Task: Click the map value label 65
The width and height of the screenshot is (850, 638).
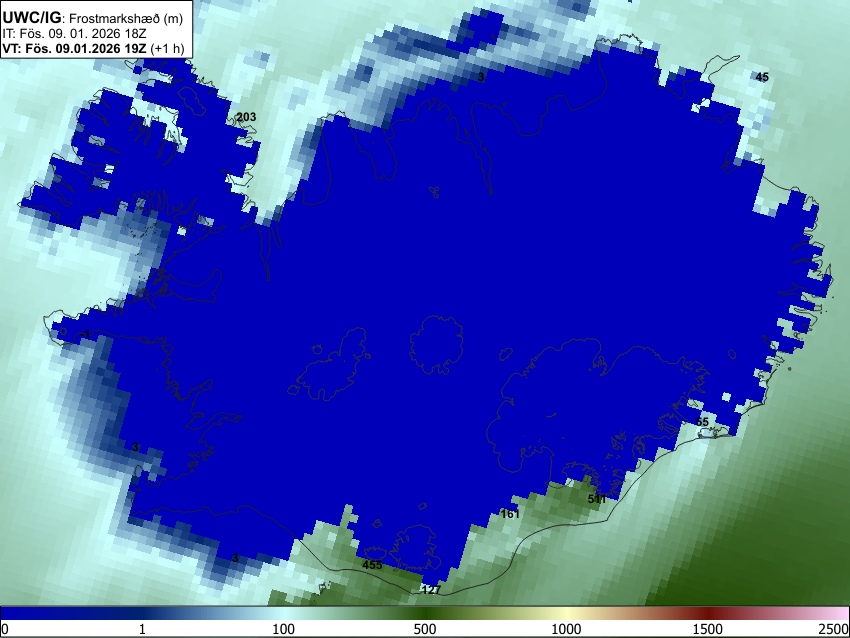Action: coord(702,422)
